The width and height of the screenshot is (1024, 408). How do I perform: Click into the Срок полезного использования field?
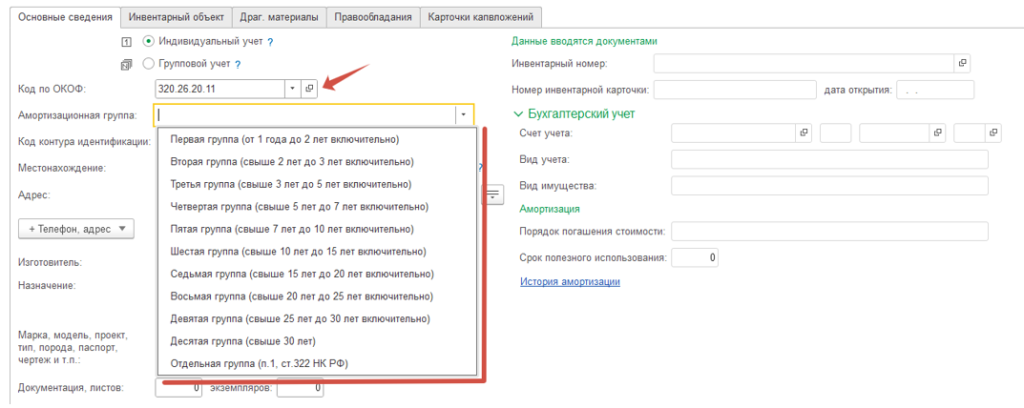695,257
